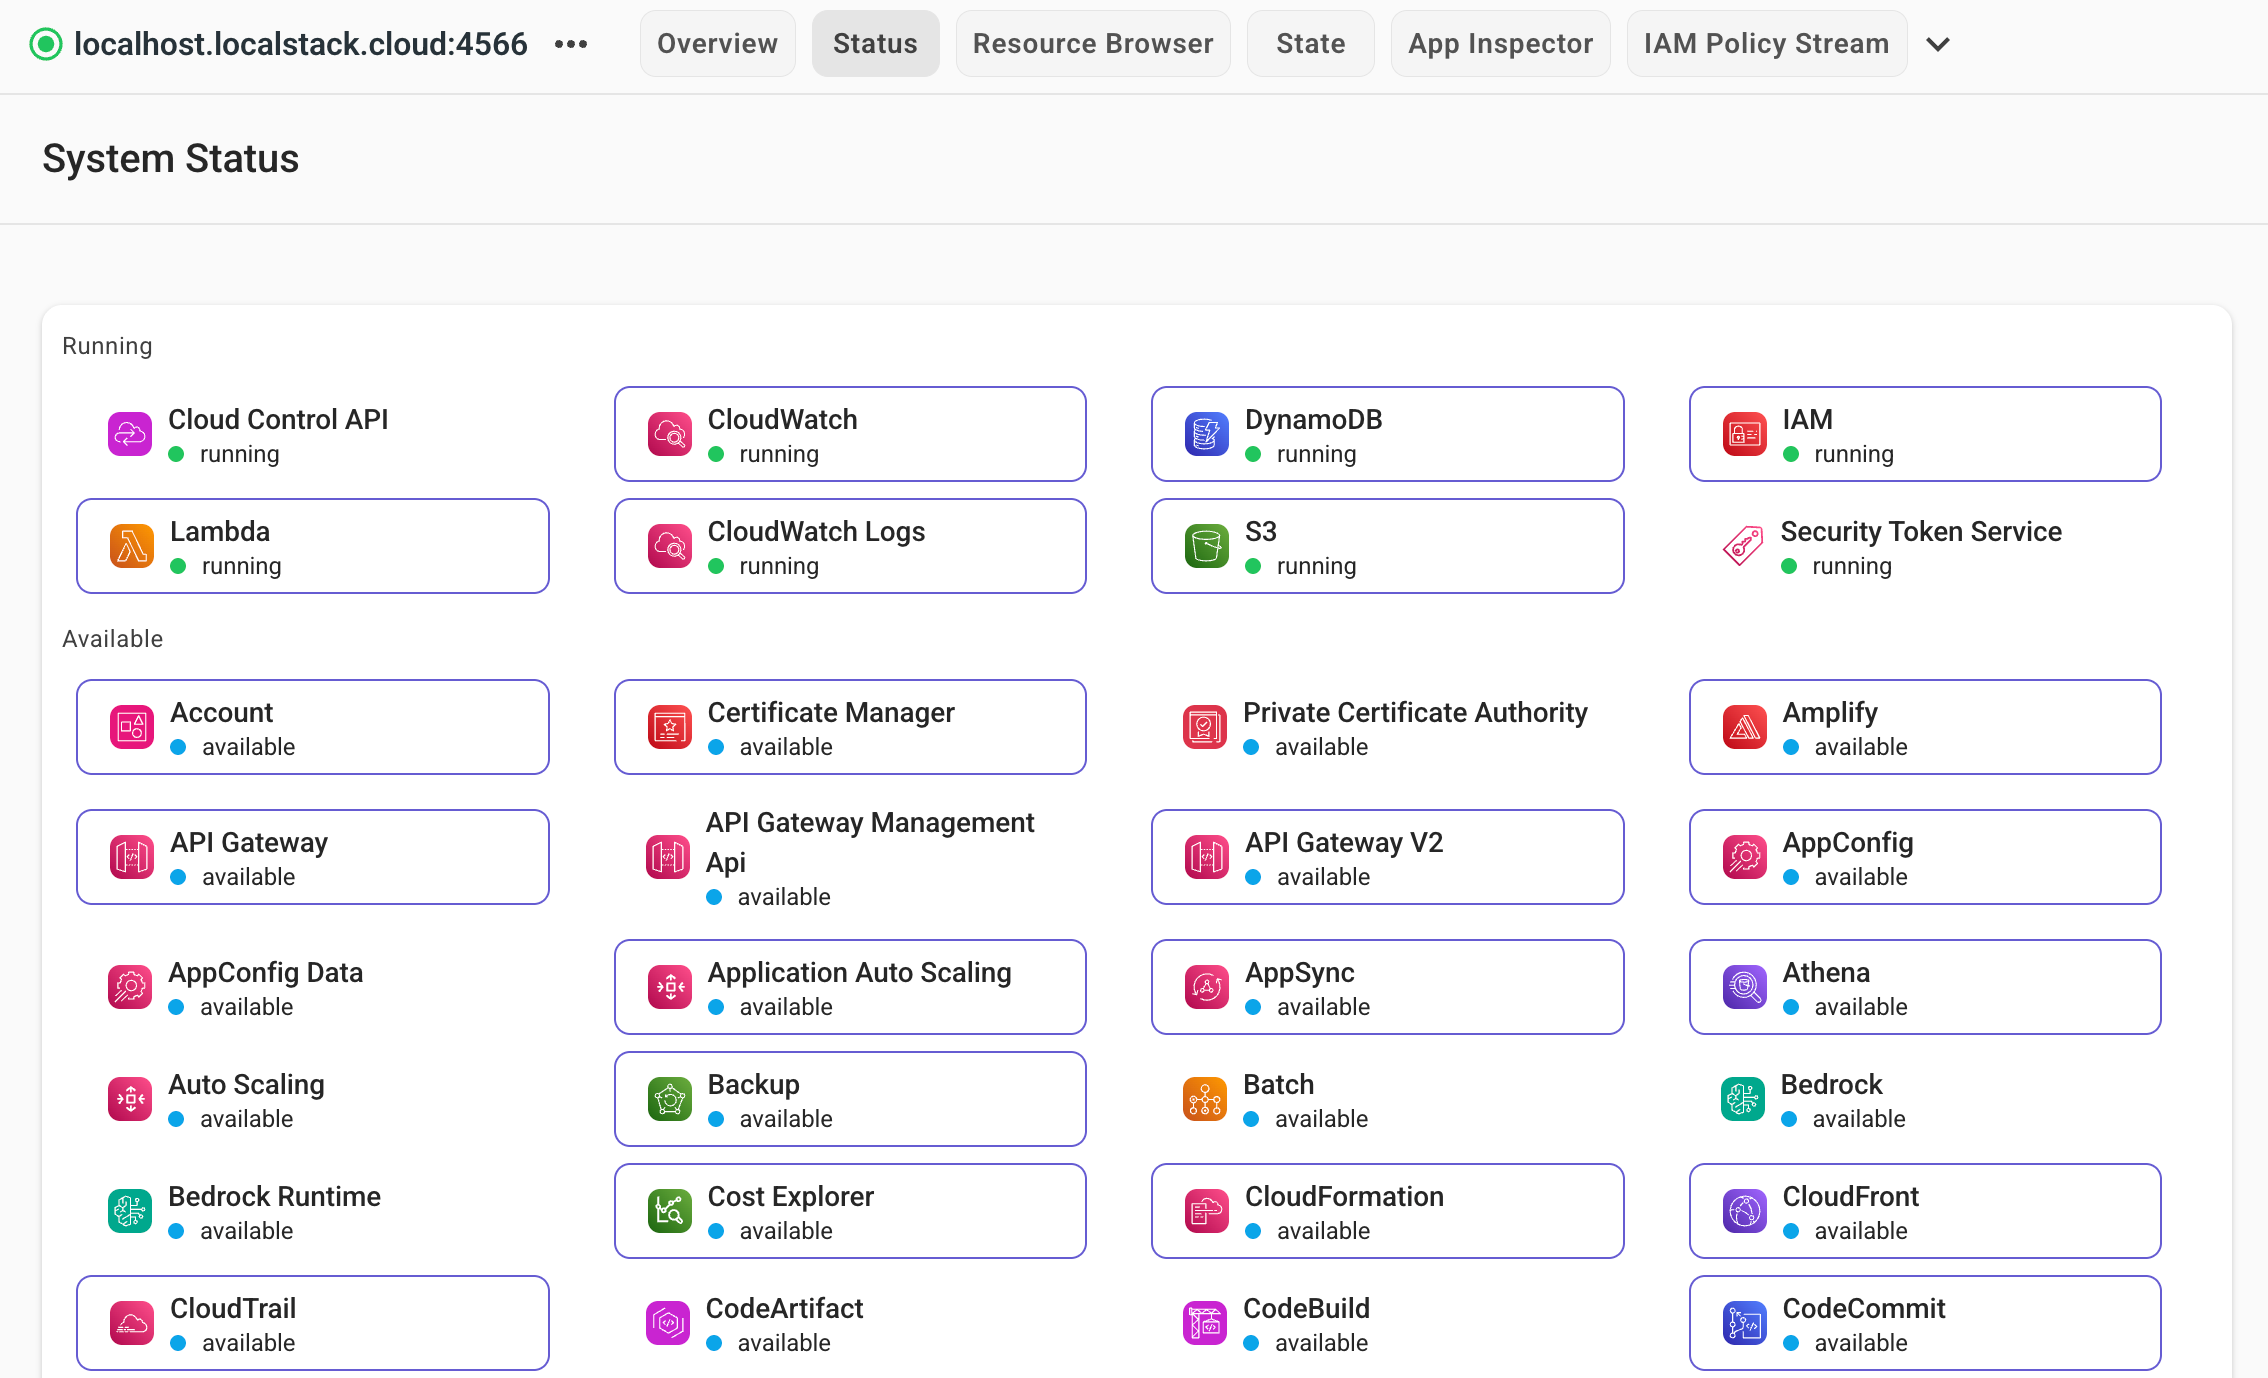Click the Cloud Control API service icon
2268x1378 pixels.
tap(130, 434)
